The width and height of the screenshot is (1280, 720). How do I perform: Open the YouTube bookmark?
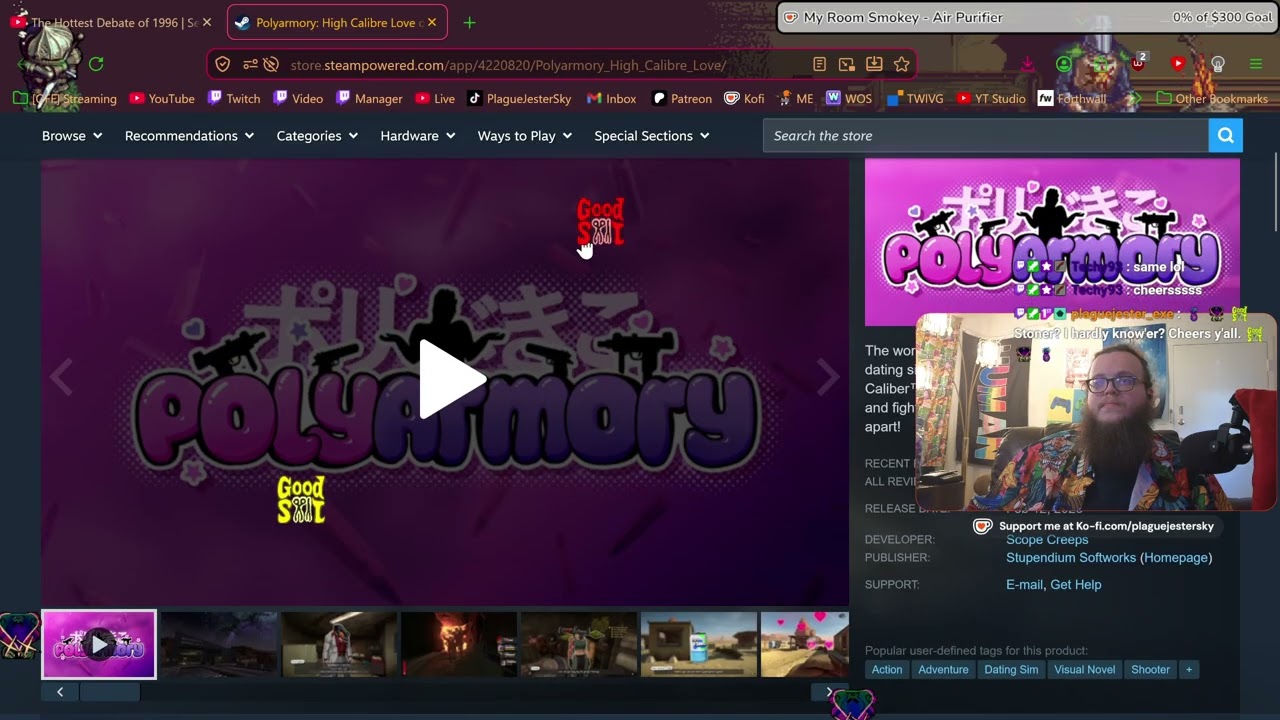[162, 98]
